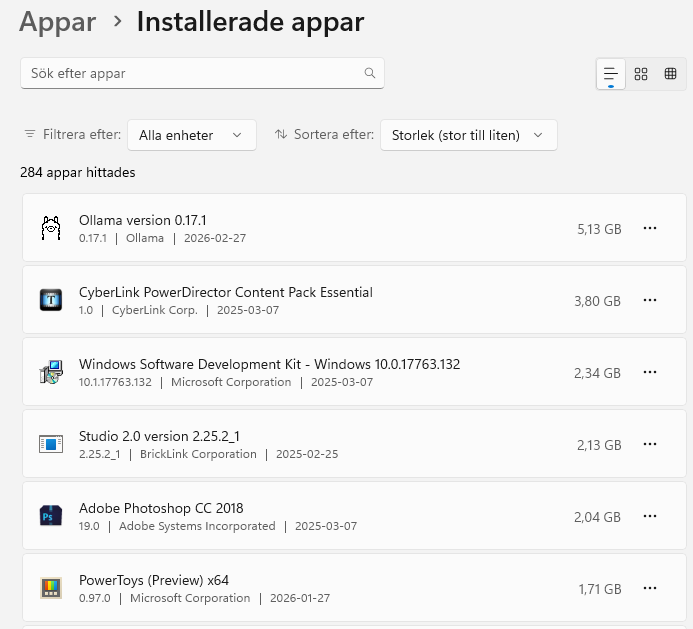Click the Adobe Systems Incorporated publisher text

(197, 526)
